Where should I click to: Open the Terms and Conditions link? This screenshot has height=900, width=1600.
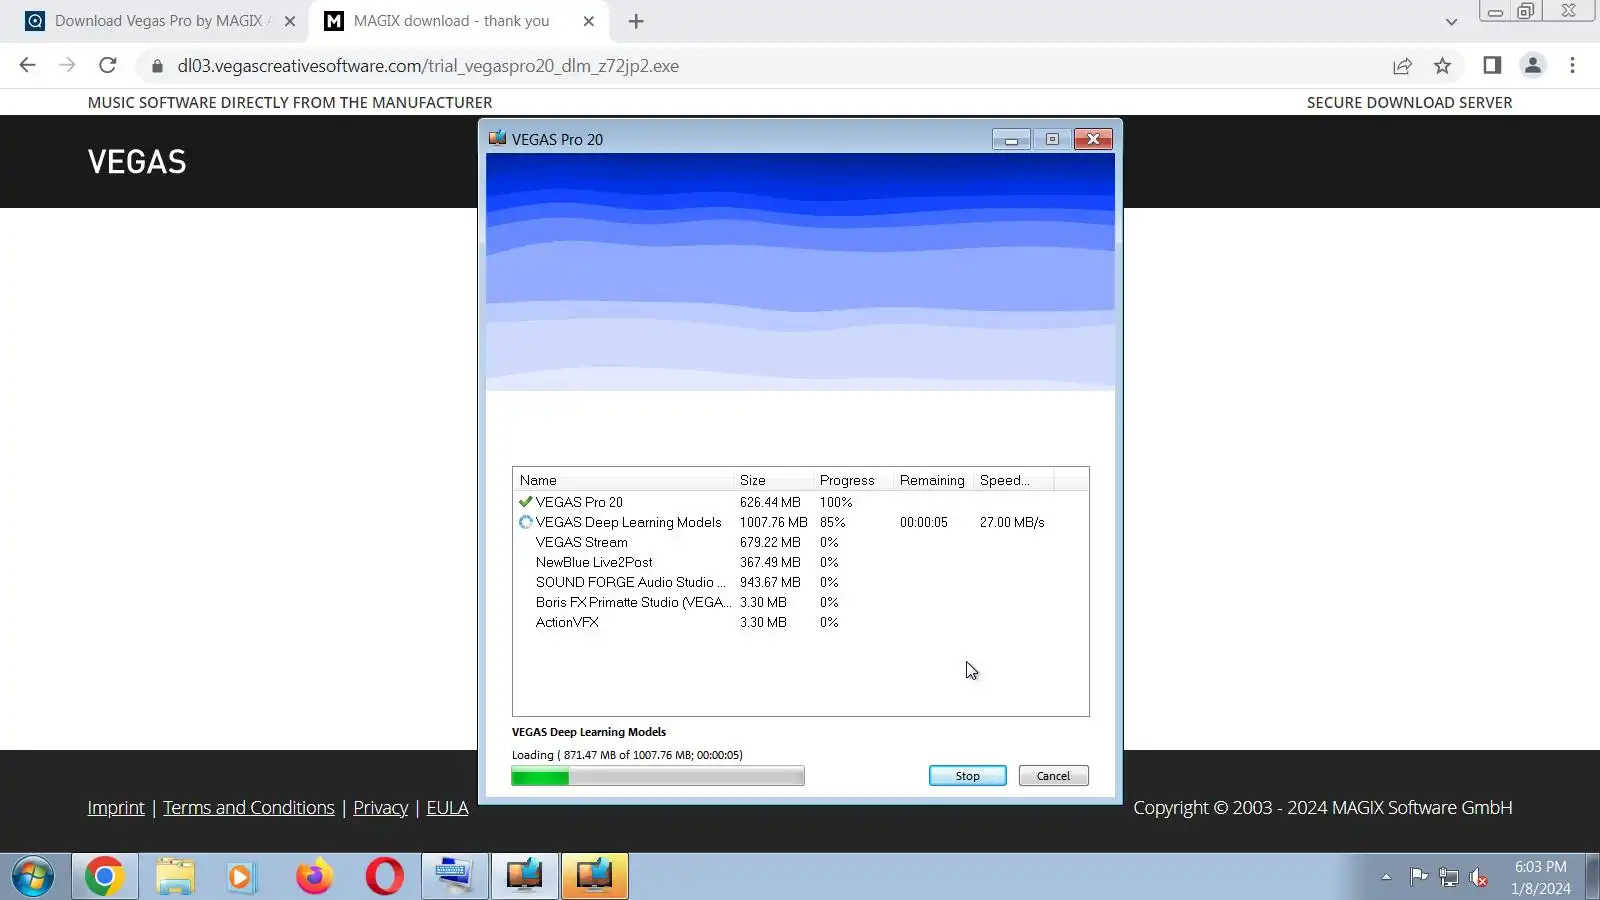249,807
